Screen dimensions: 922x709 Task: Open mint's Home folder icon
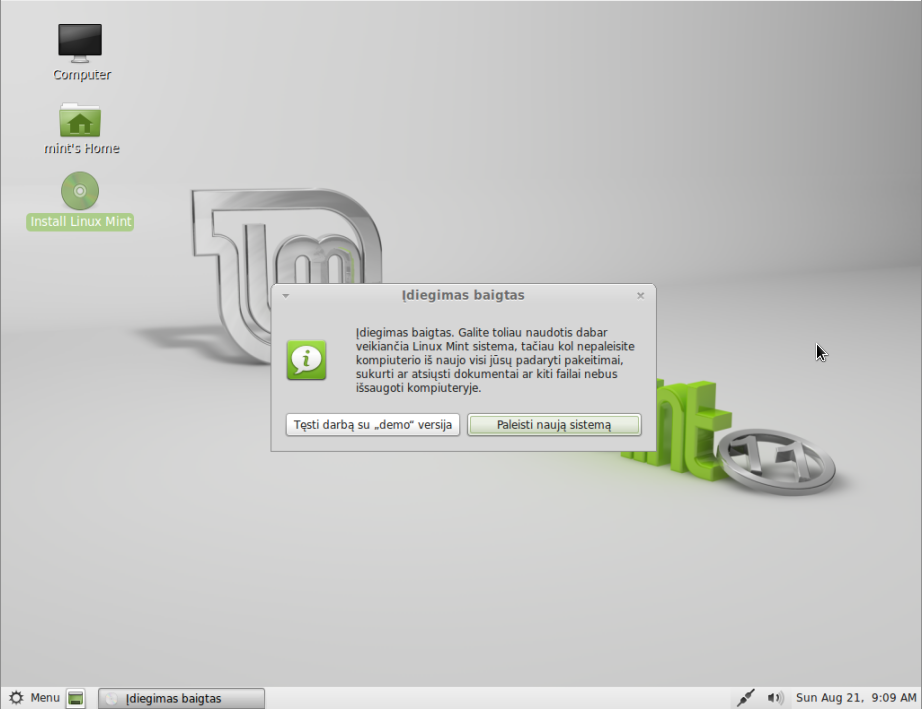80,120
